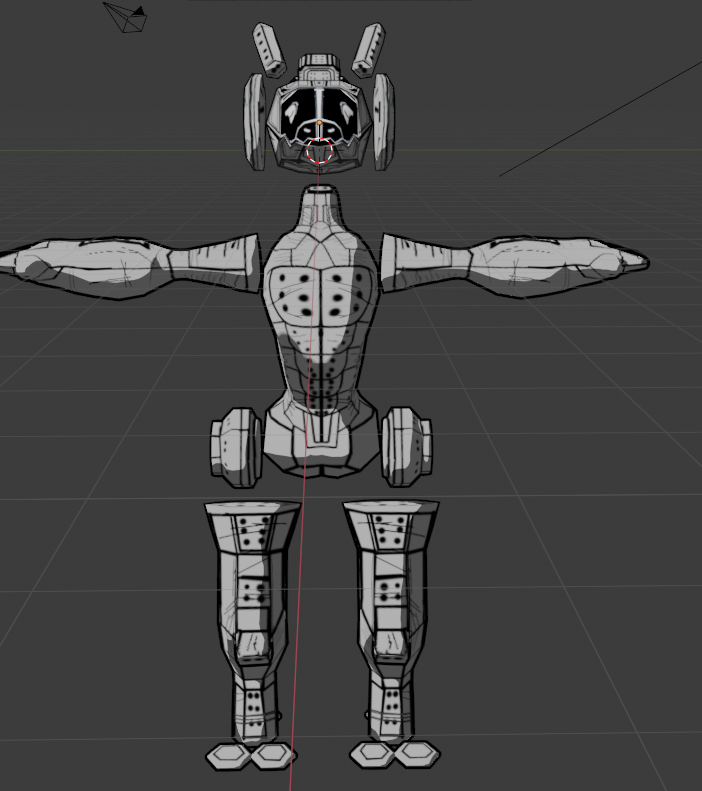
Task: Select the right antenna ear on the head
Action: (366, 48)
